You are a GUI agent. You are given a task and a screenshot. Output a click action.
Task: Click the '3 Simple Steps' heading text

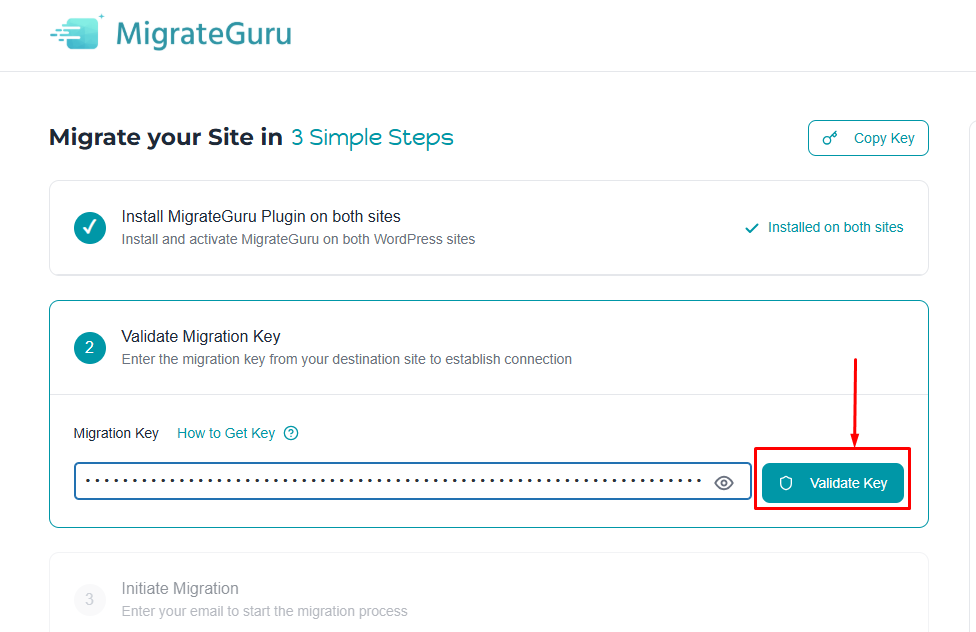pos(372,138)
